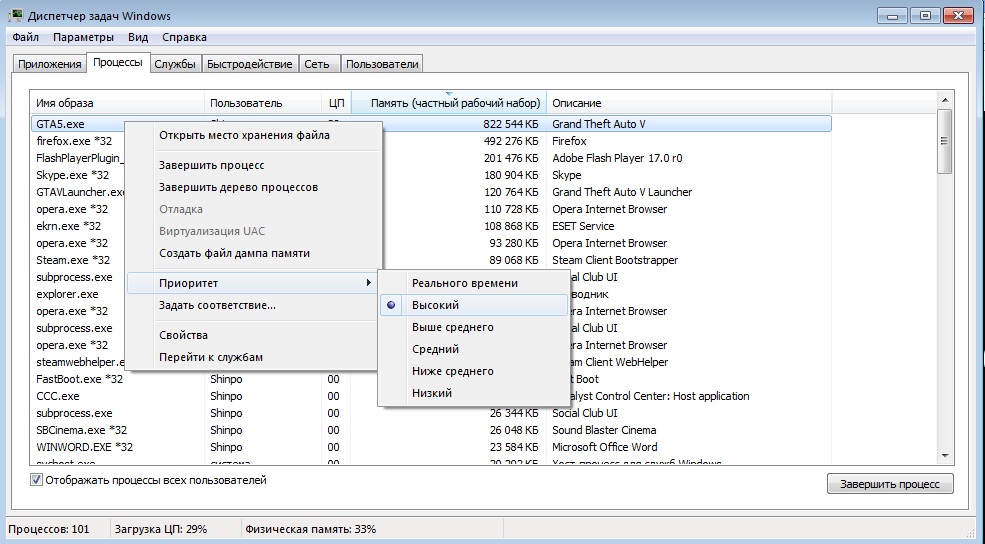Select the 'FastBoot.exe *32' process row
The image size is (985, 544).
click(431, 379)
